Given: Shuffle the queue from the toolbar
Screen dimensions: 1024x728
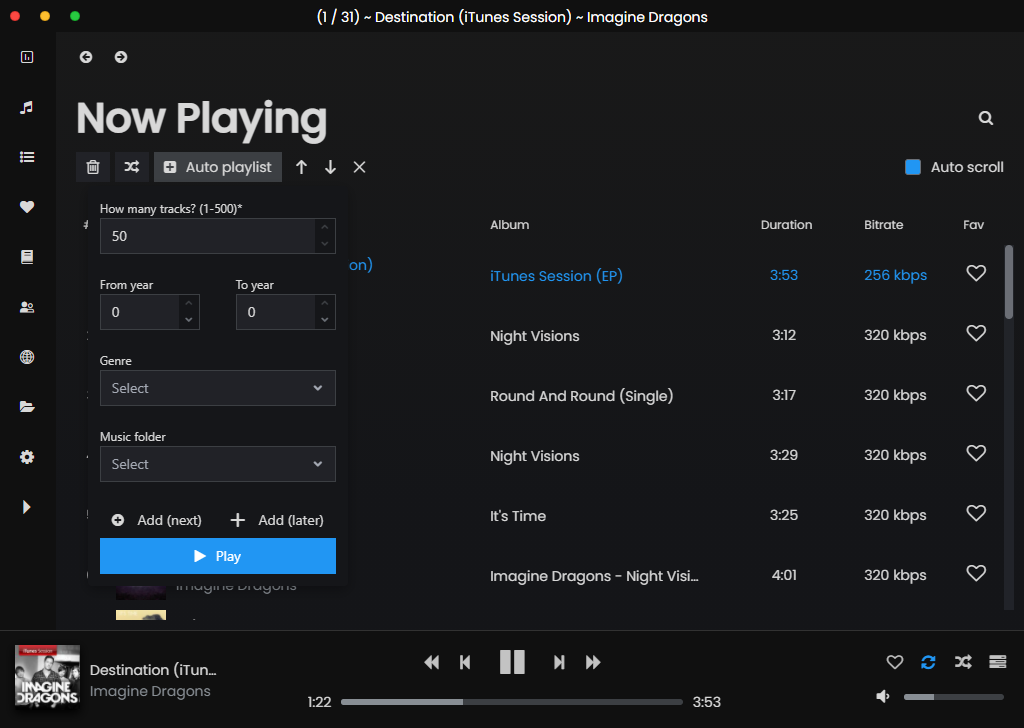Looking at the screenshot, I should (132, 167).
